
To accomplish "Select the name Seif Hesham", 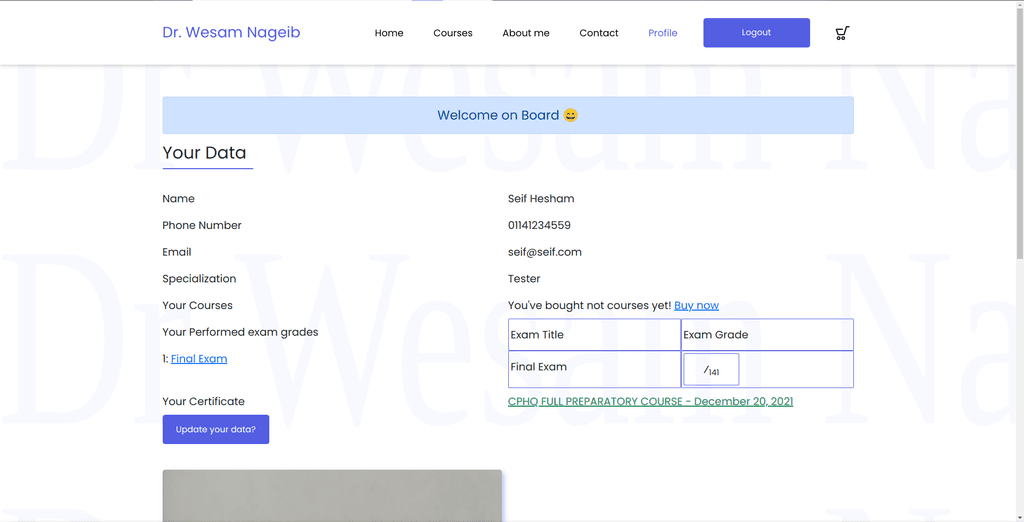I will [541, 199].
